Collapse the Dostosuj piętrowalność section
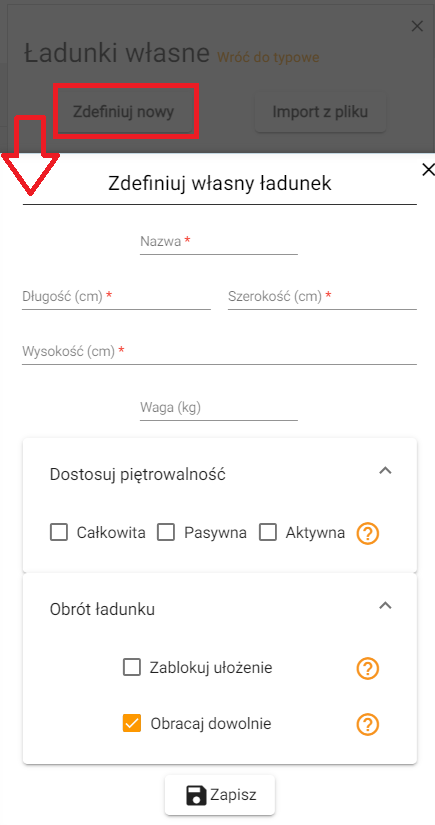This screenshot has height=825, width=435. pyautogui.click(x=386, y=470)
